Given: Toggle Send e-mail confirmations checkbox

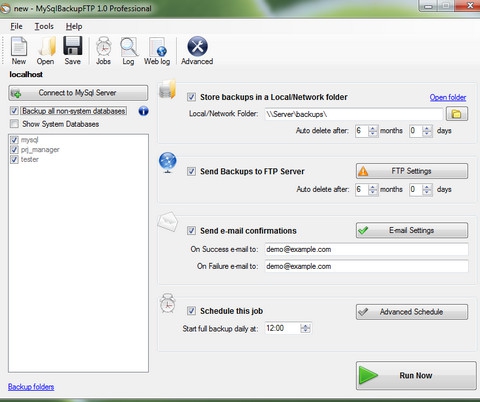Looking at the screenshot, I should click(x=191, y=231).
